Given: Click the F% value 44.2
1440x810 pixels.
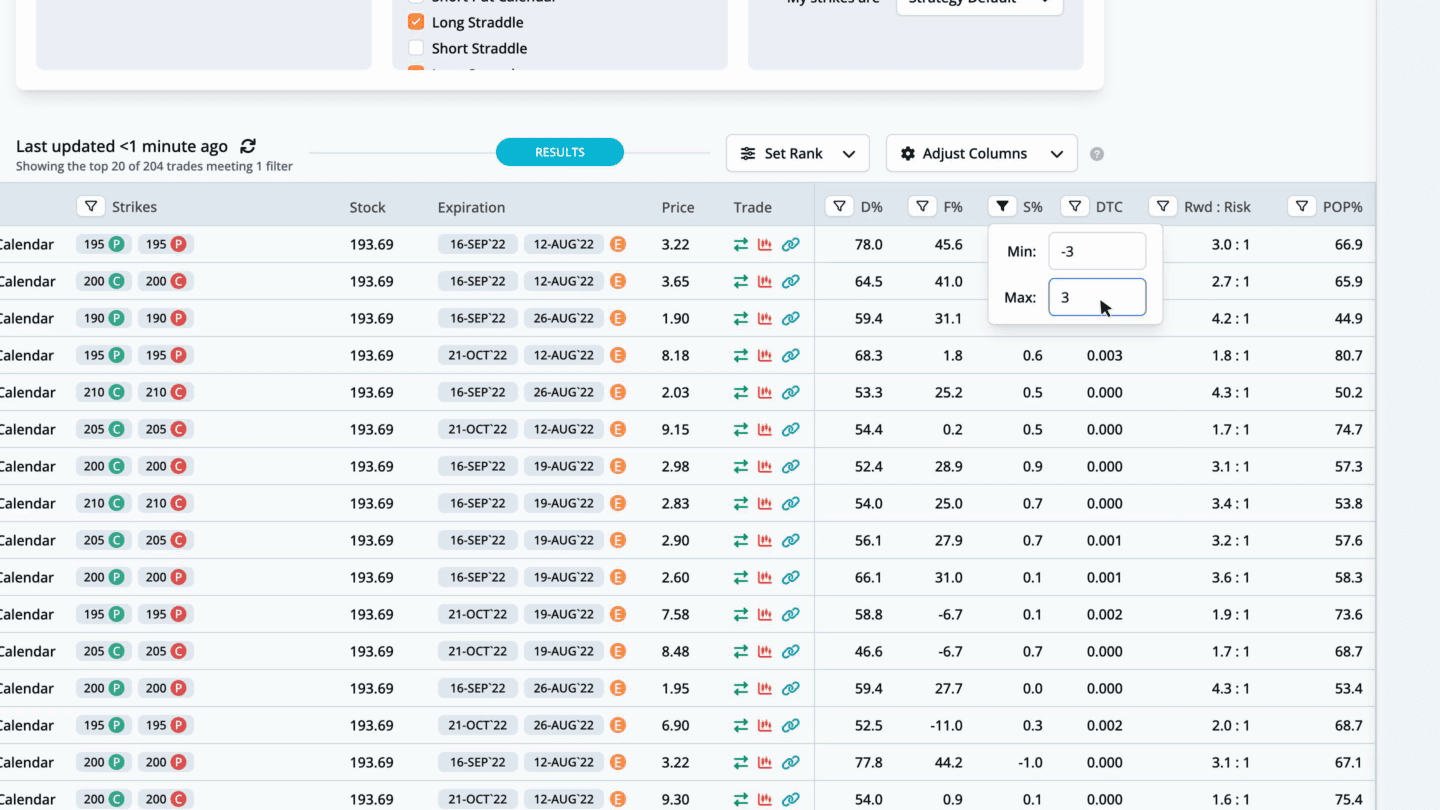Looking at the screenshot, I should pyautogui.click(x=948, y=763).
